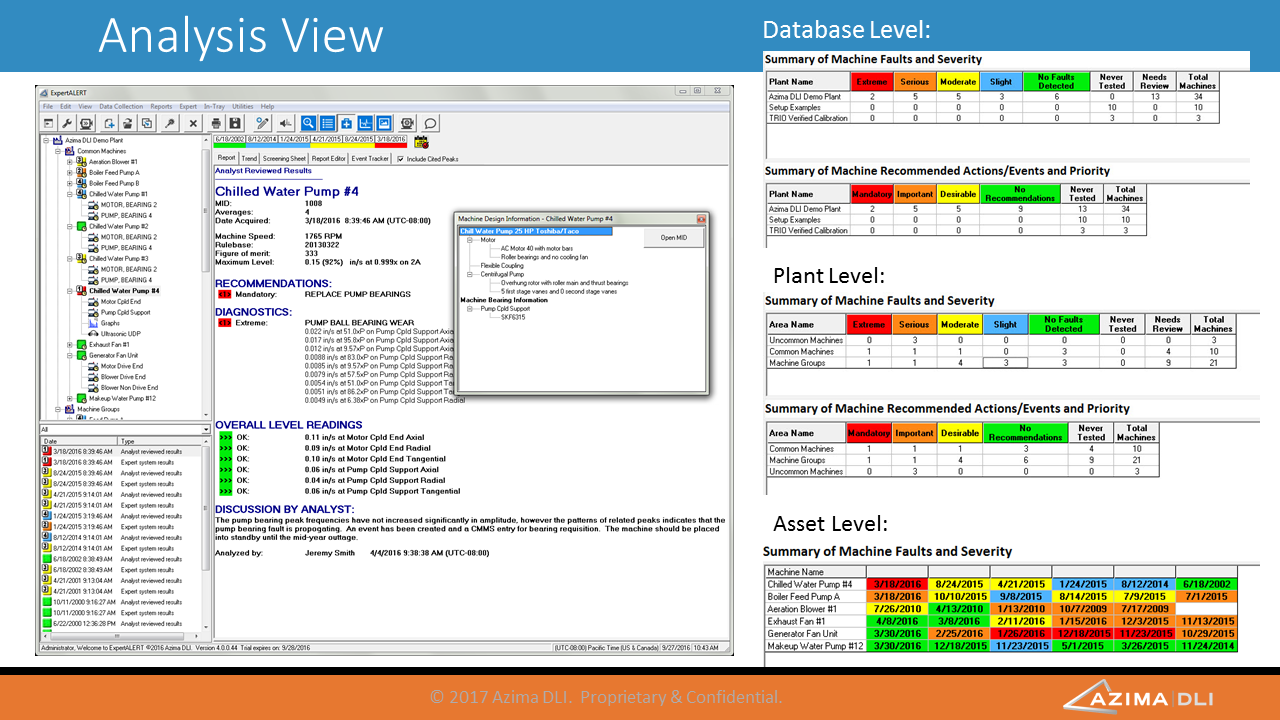Click the blue list view toolbar icon
This screenshot has height=720, width=1280.
tap(327, 123)
